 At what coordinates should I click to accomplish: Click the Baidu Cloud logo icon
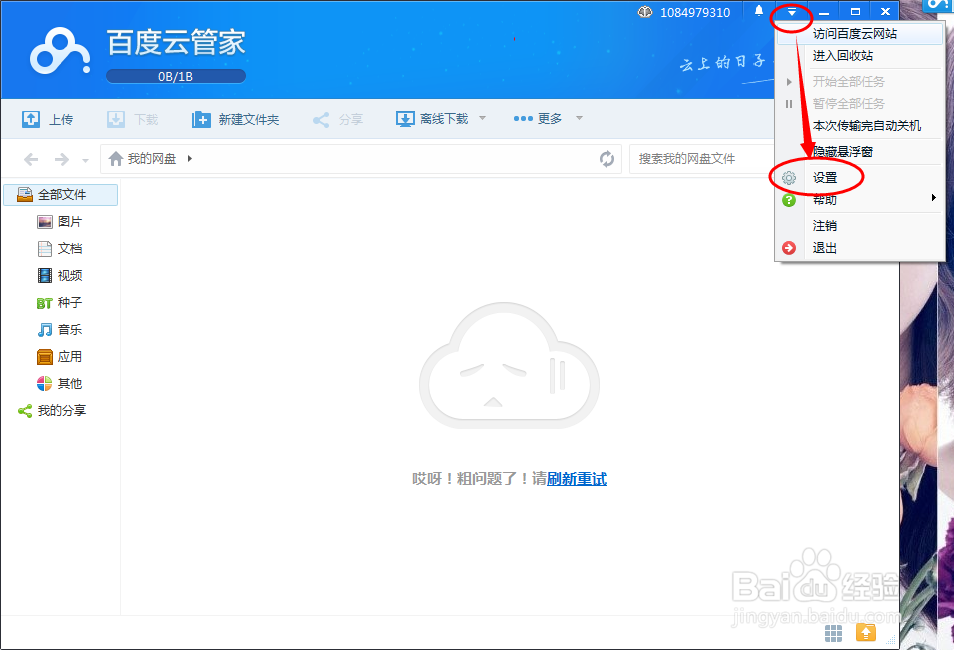tap(60, 52)
